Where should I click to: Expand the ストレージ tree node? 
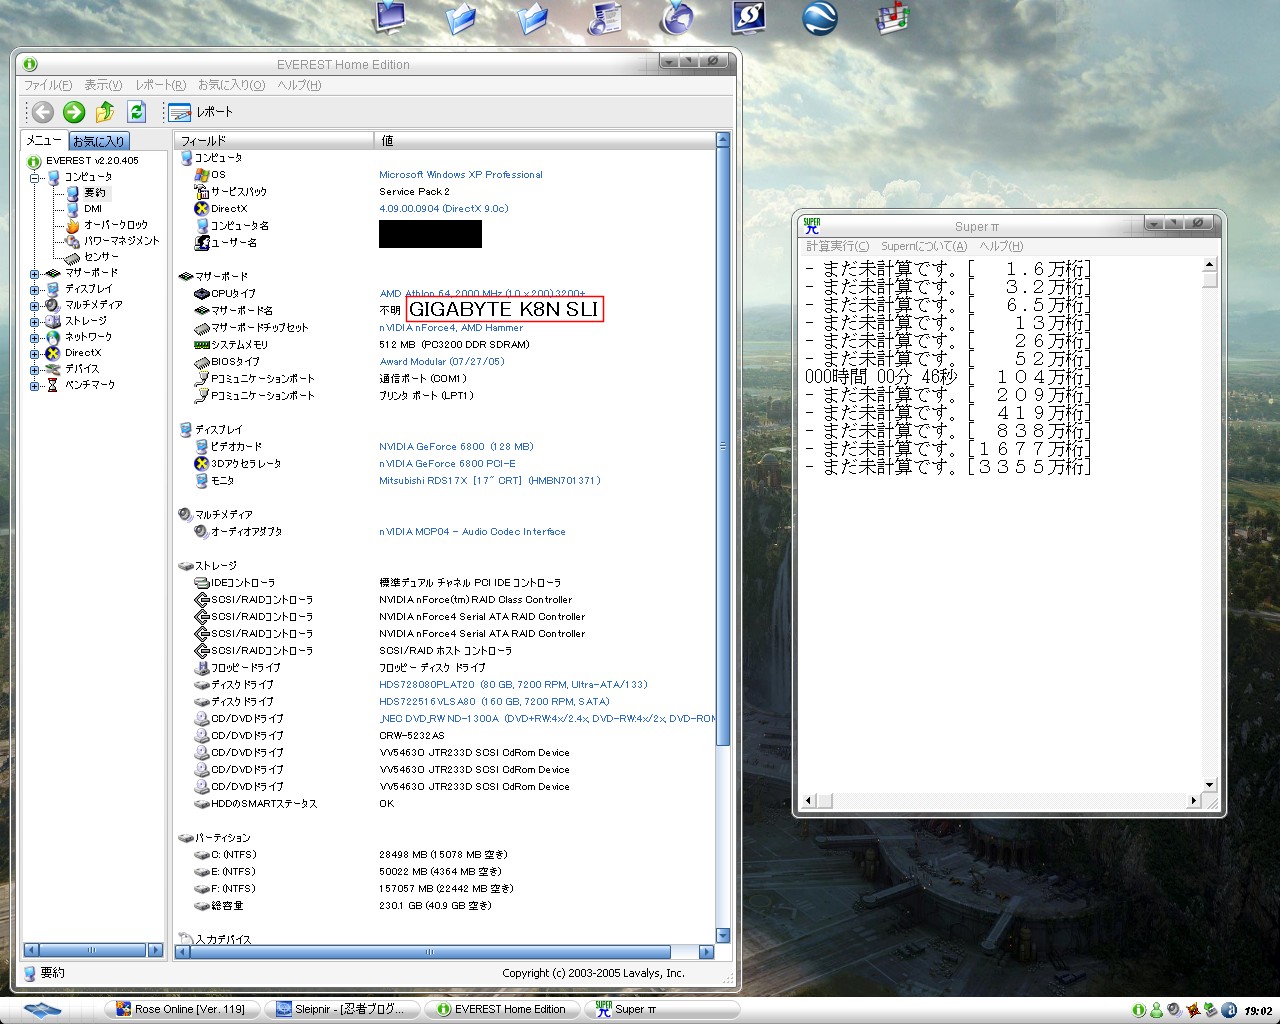pyautogui.click(x=35, y=322)
